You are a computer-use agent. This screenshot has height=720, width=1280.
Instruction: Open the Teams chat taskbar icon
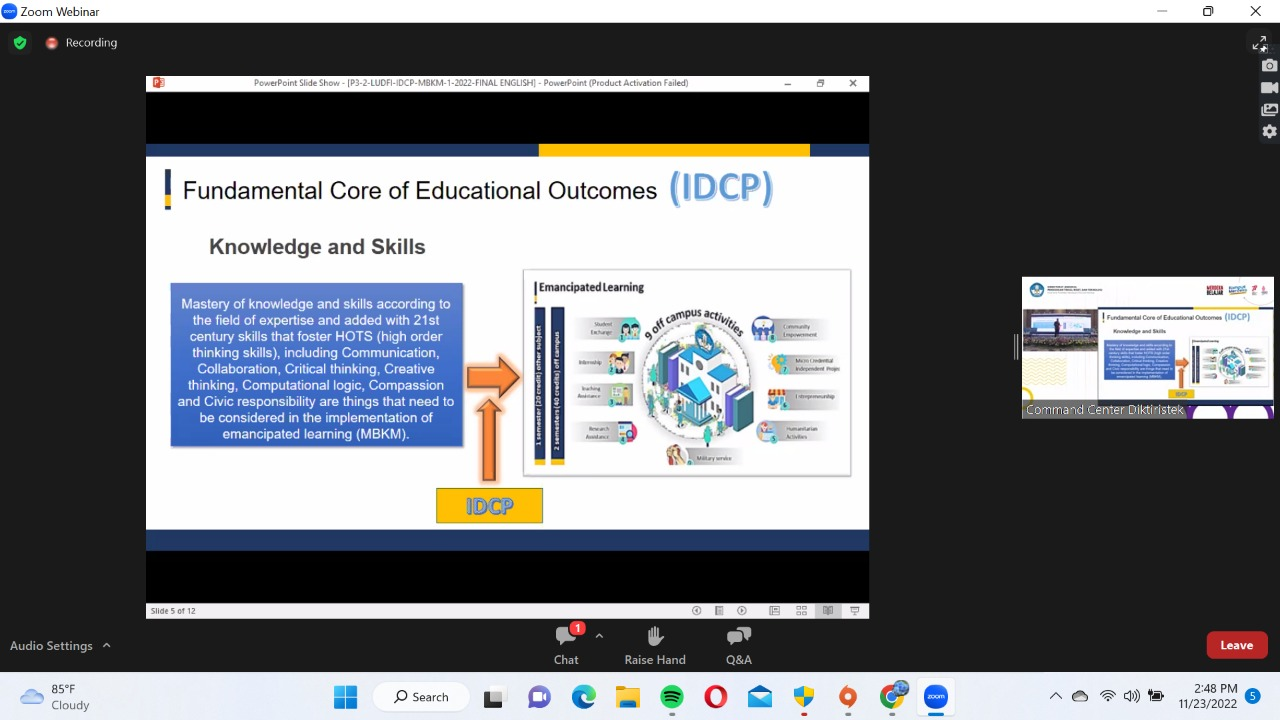click(x=539, y=697)
